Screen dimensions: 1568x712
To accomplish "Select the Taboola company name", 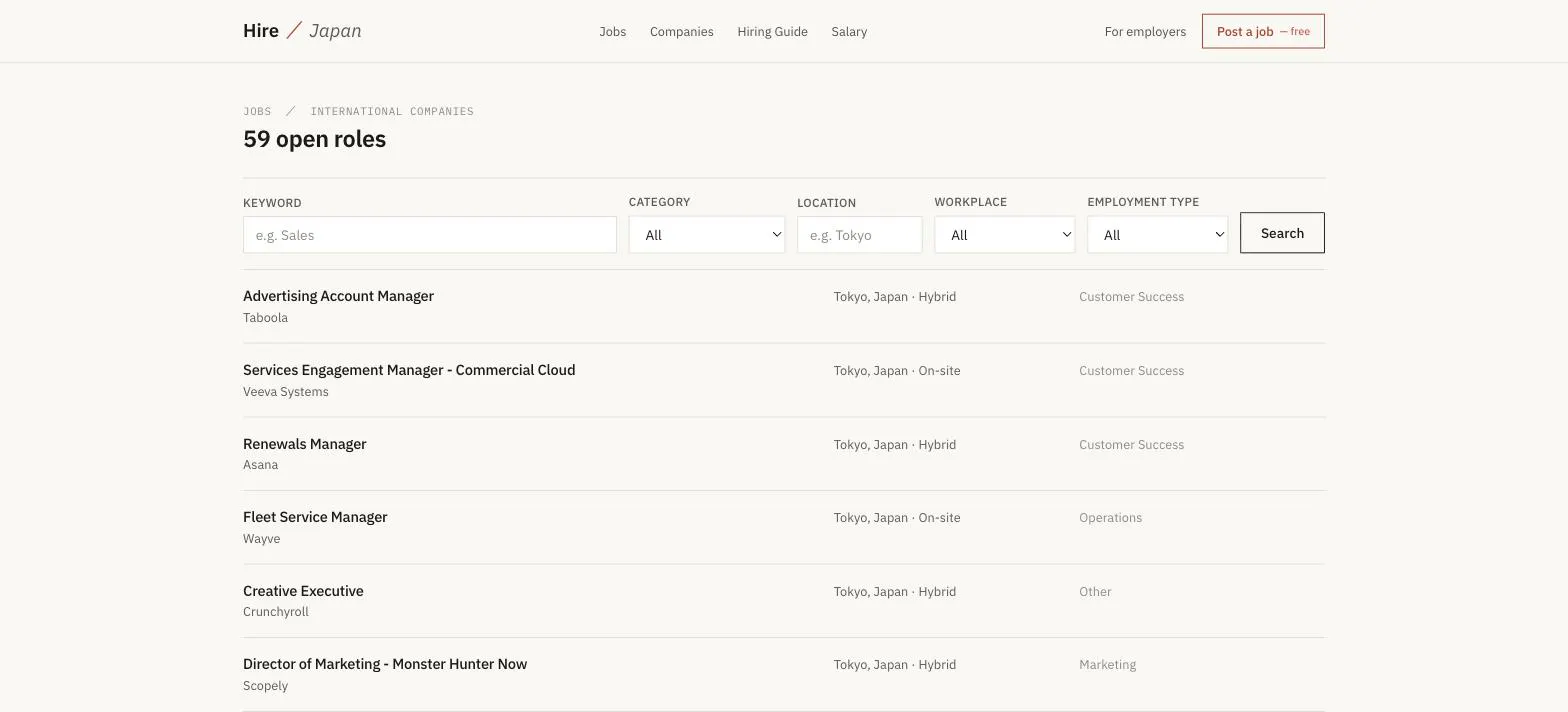I will point(265,318).
